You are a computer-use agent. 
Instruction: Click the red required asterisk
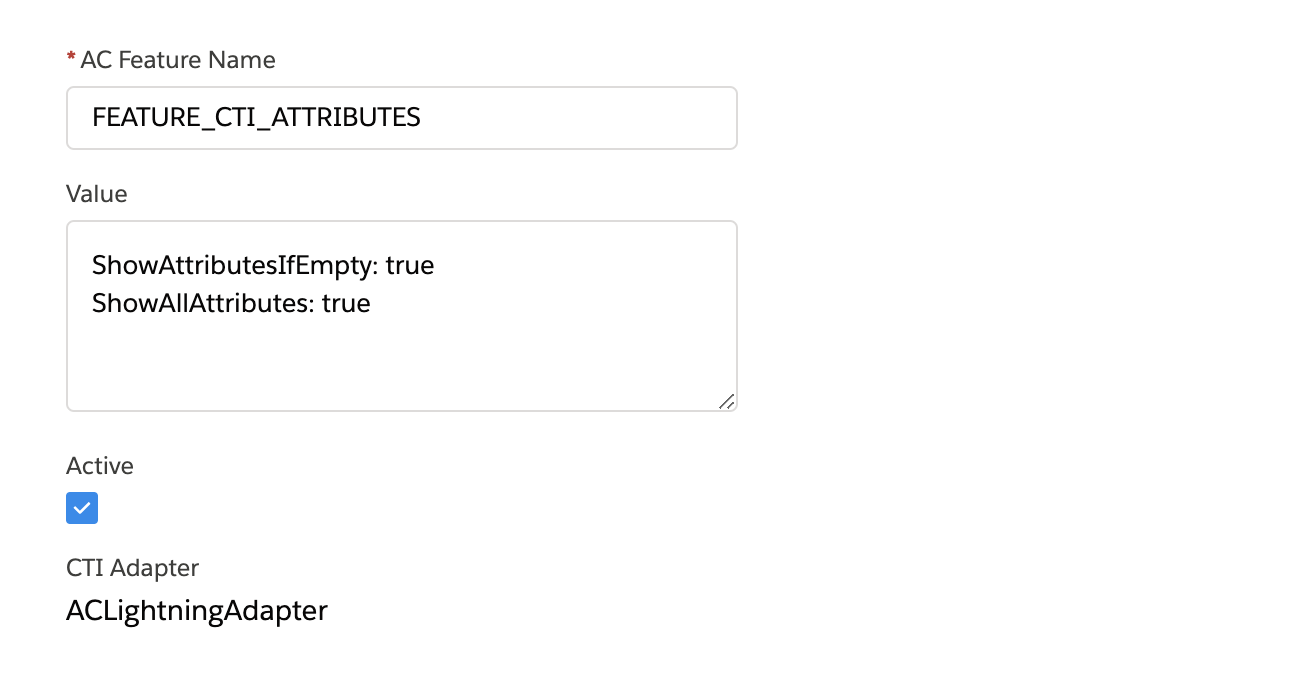(71, 60)
